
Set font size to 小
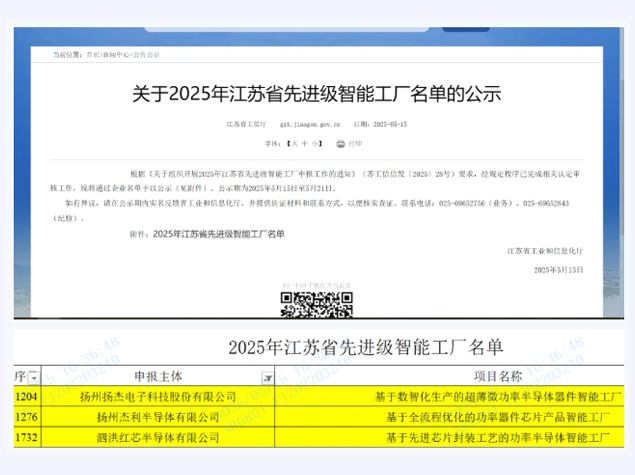coord(315,144)
